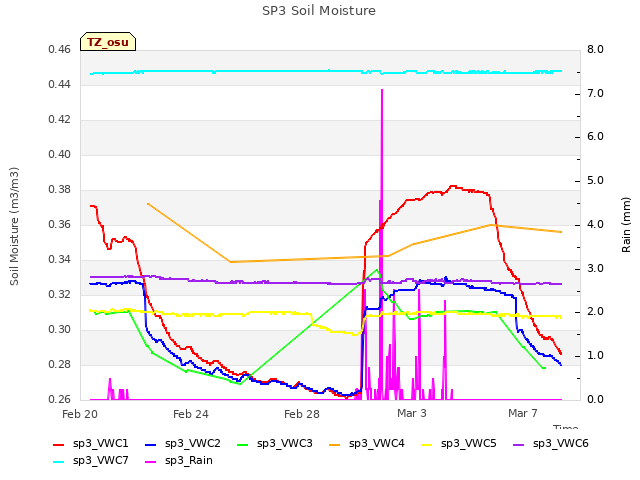Select the sp3_VWC6 legend label
Image resolution: width=640 pixels, height=480 pixels.
click(x=561, y=444)
